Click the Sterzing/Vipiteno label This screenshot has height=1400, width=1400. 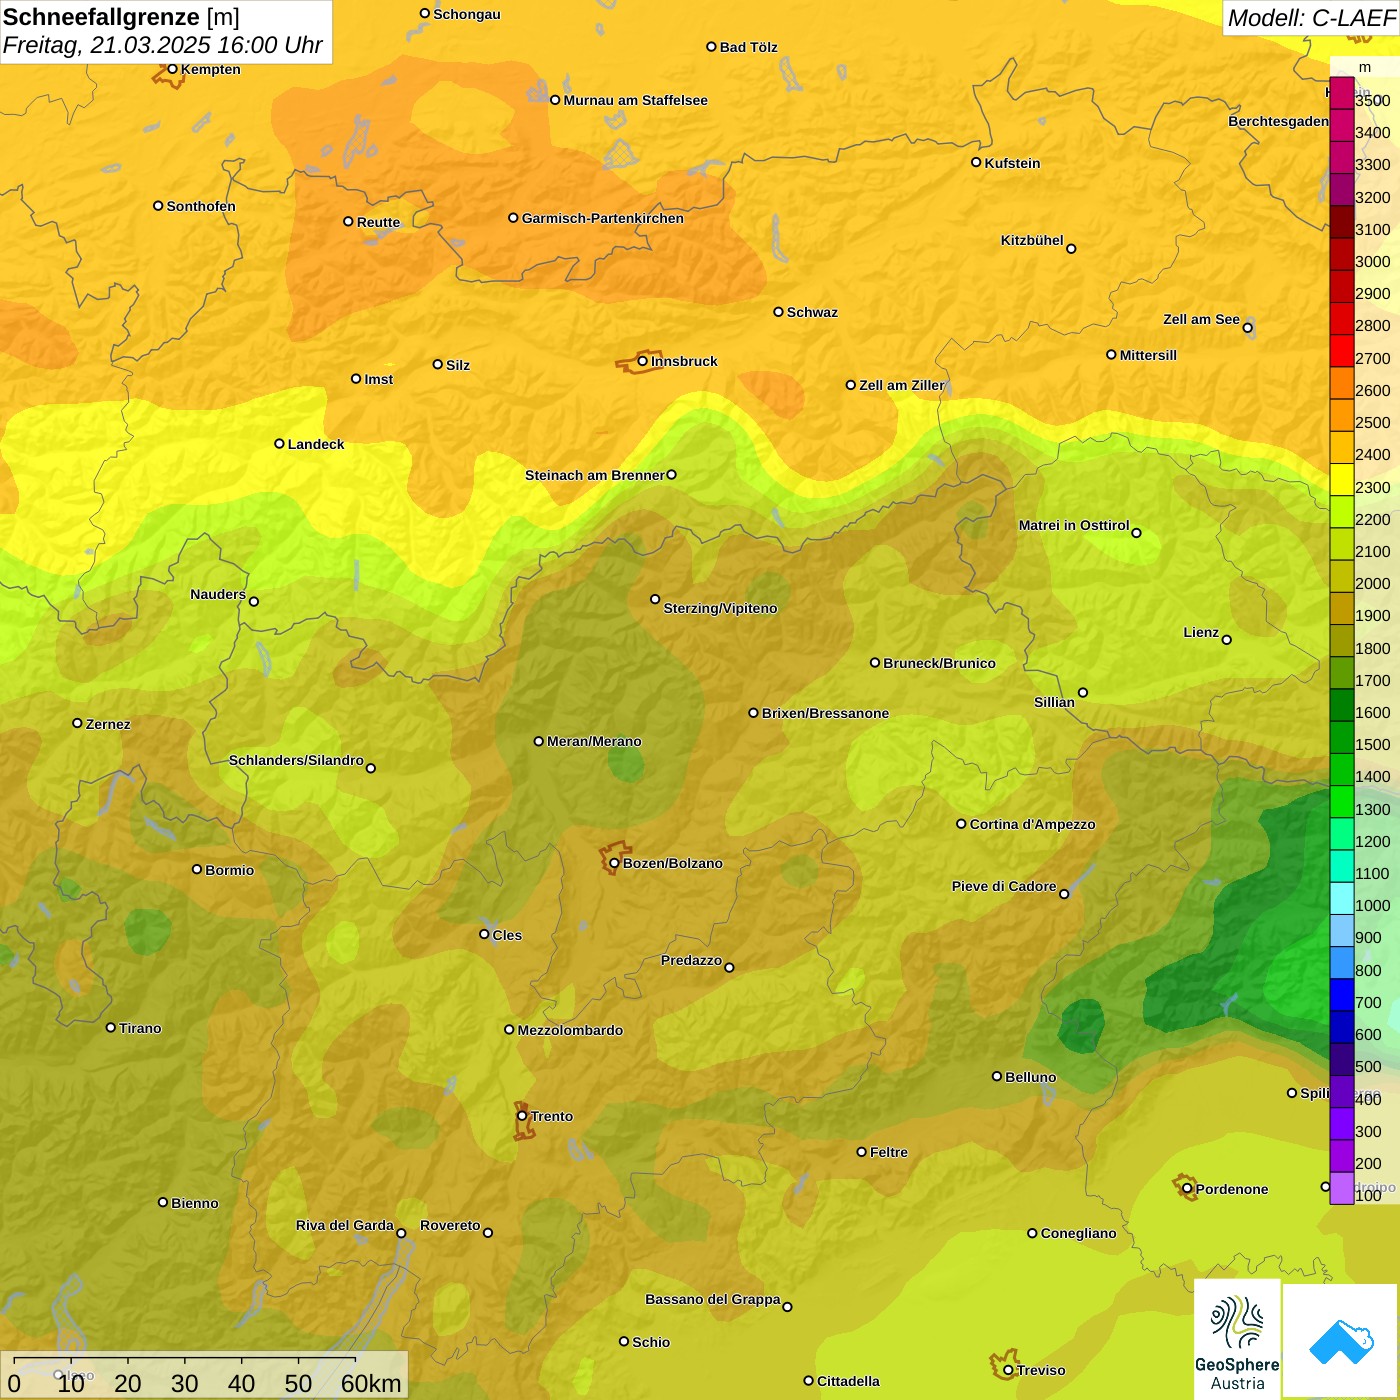720,608
